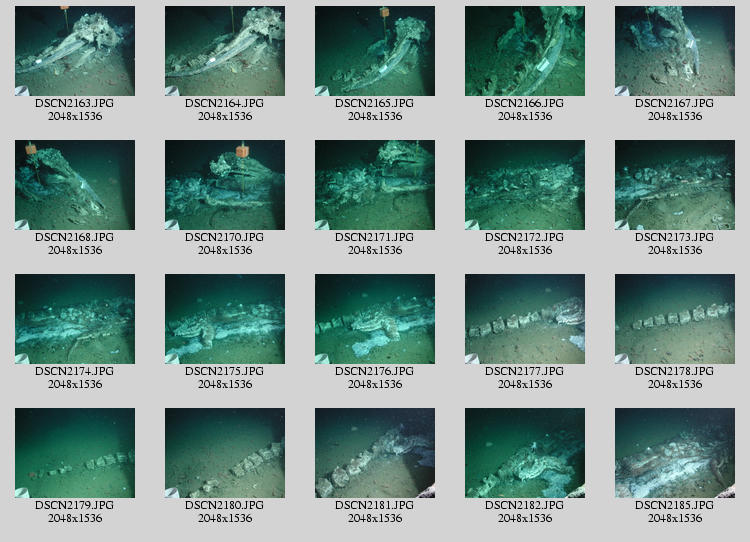
Task: Open thumbnail DSCN2175.JPG
Action: coord(225,319)
